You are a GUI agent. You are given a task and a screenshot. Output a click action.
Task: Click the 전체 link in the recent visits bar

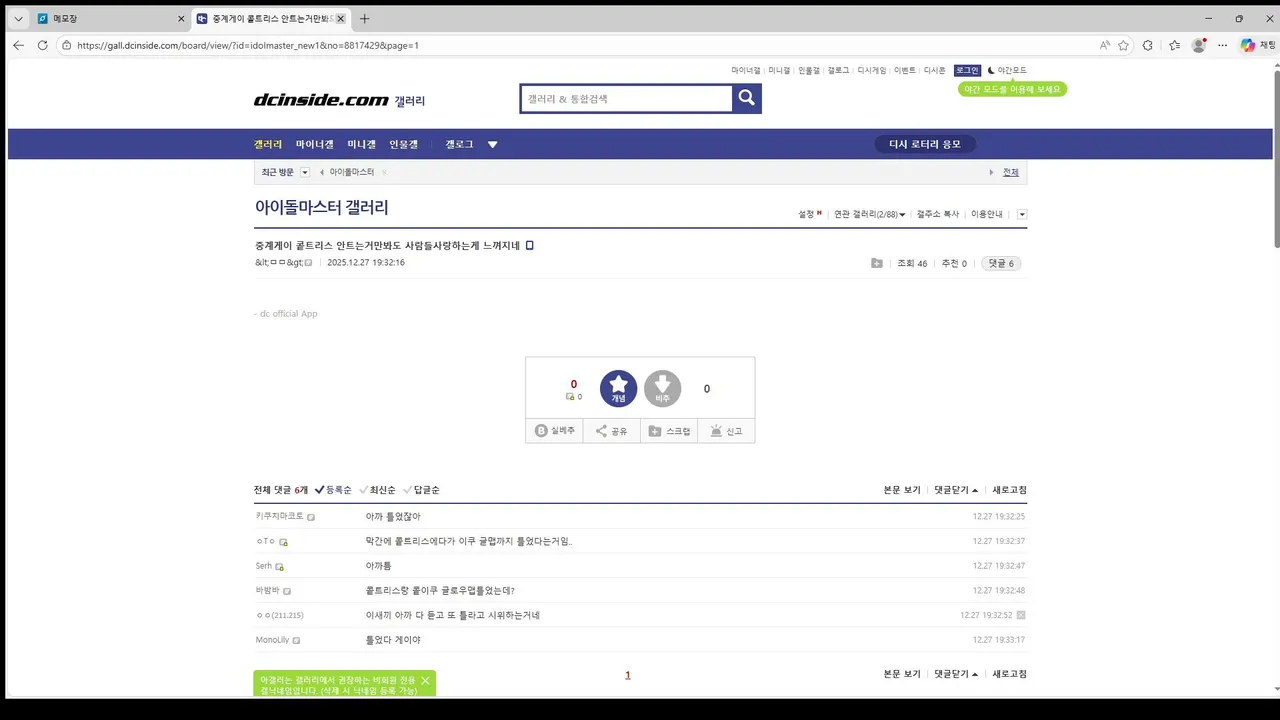[x=1011, y=172]
